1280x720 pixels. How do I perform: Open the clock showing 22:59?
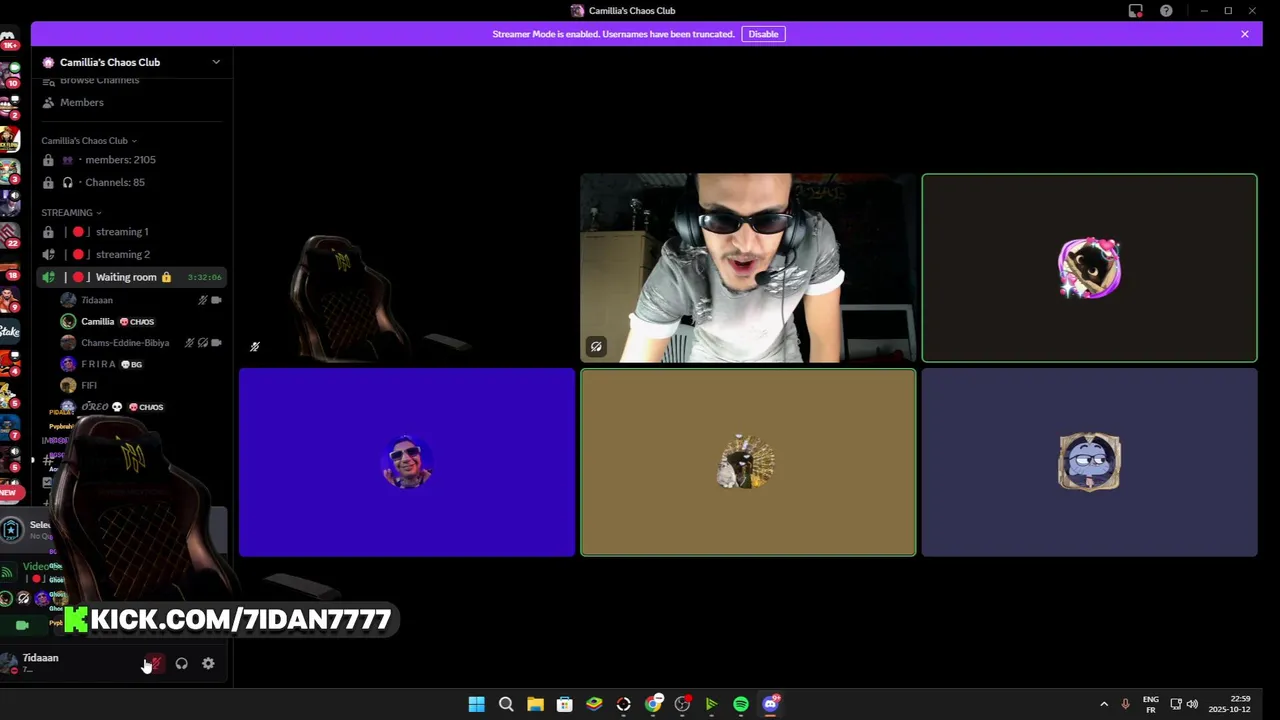(x=1229, y=704)
